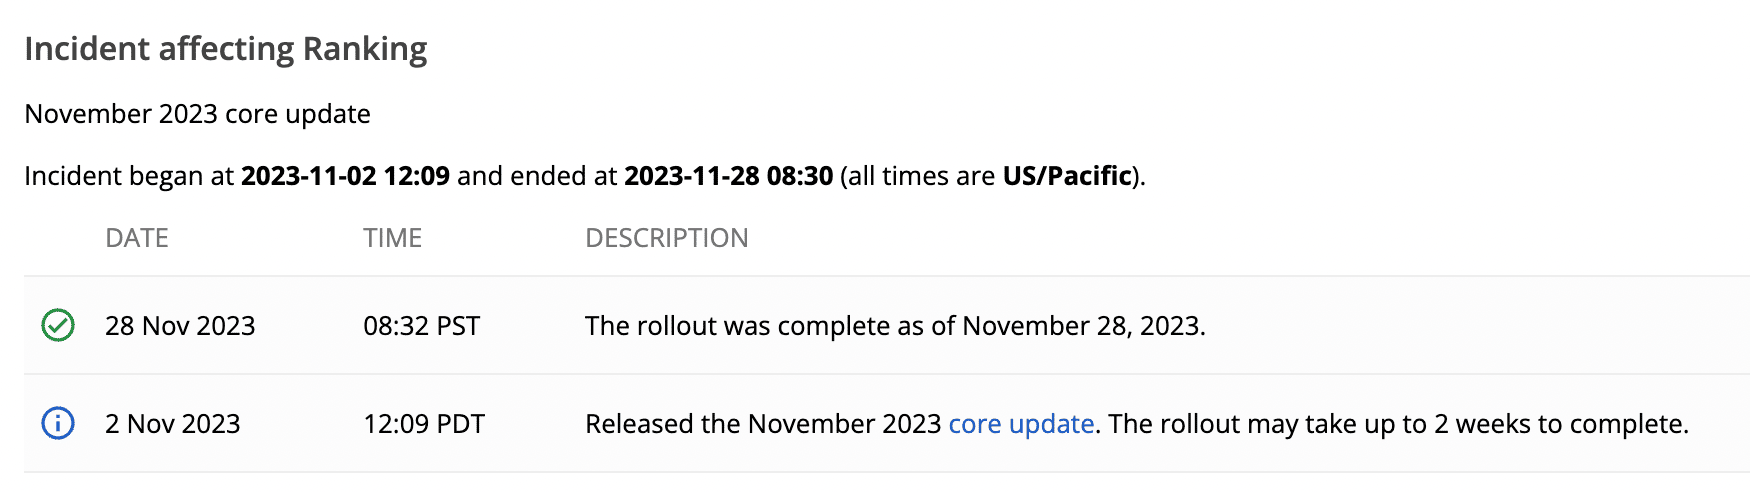Select the TIME column header
This screenshot has width=1750, height=492.
pyautogui.click(x=392, y=238)
